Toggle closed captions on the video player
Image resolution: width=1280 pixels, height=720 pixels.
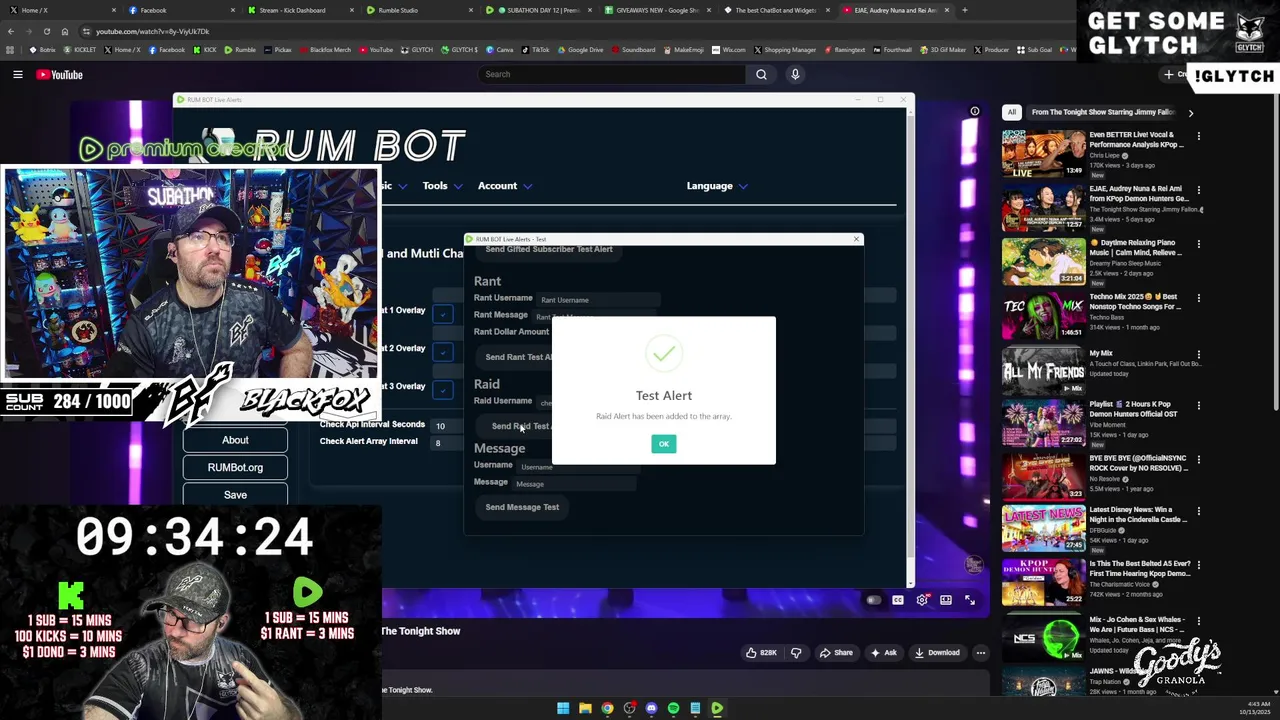pos(898,600)
